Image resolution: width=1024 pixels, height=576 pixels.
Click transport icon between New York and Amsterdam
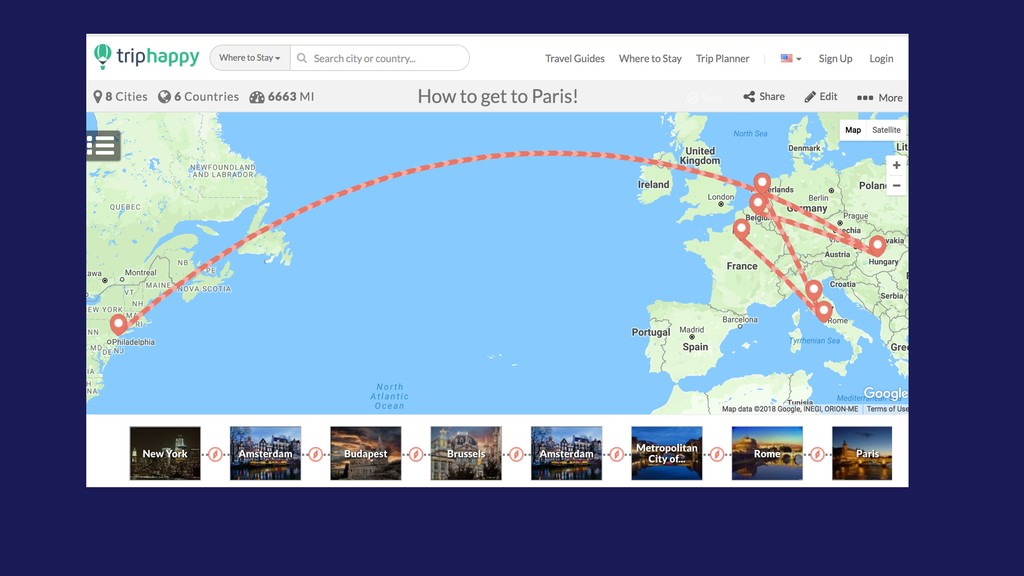[x=216, y=454]
